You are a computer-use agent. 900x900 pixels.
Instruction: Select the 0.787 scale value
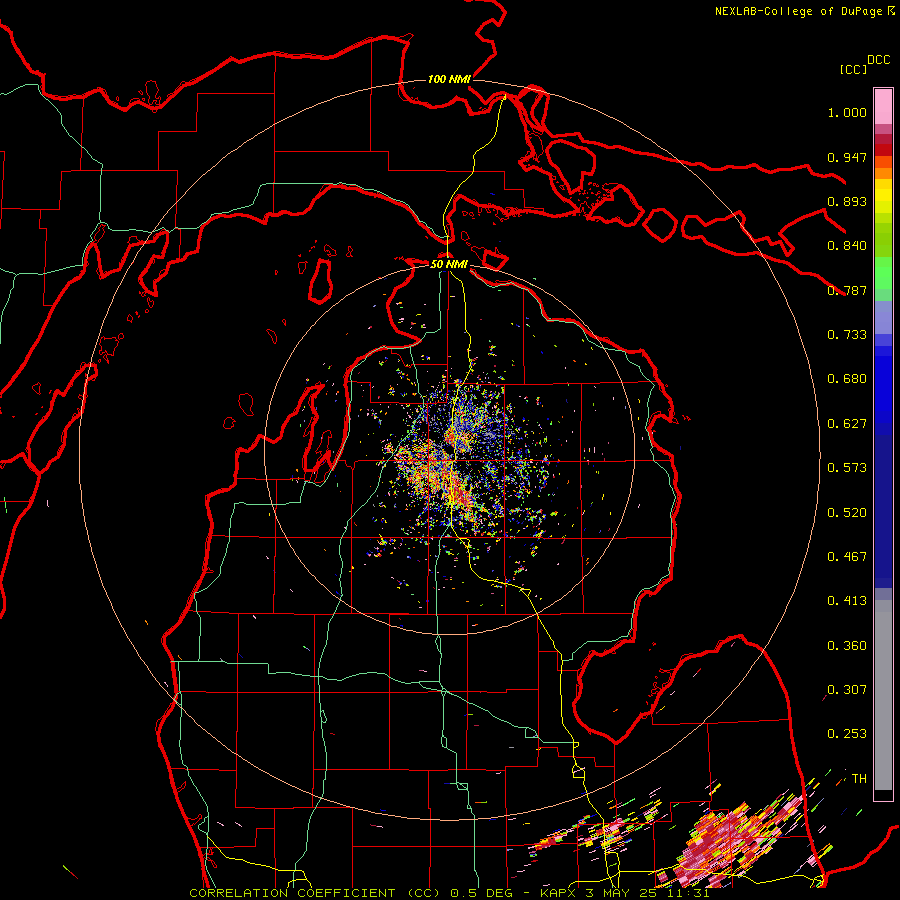pos(847,290)
